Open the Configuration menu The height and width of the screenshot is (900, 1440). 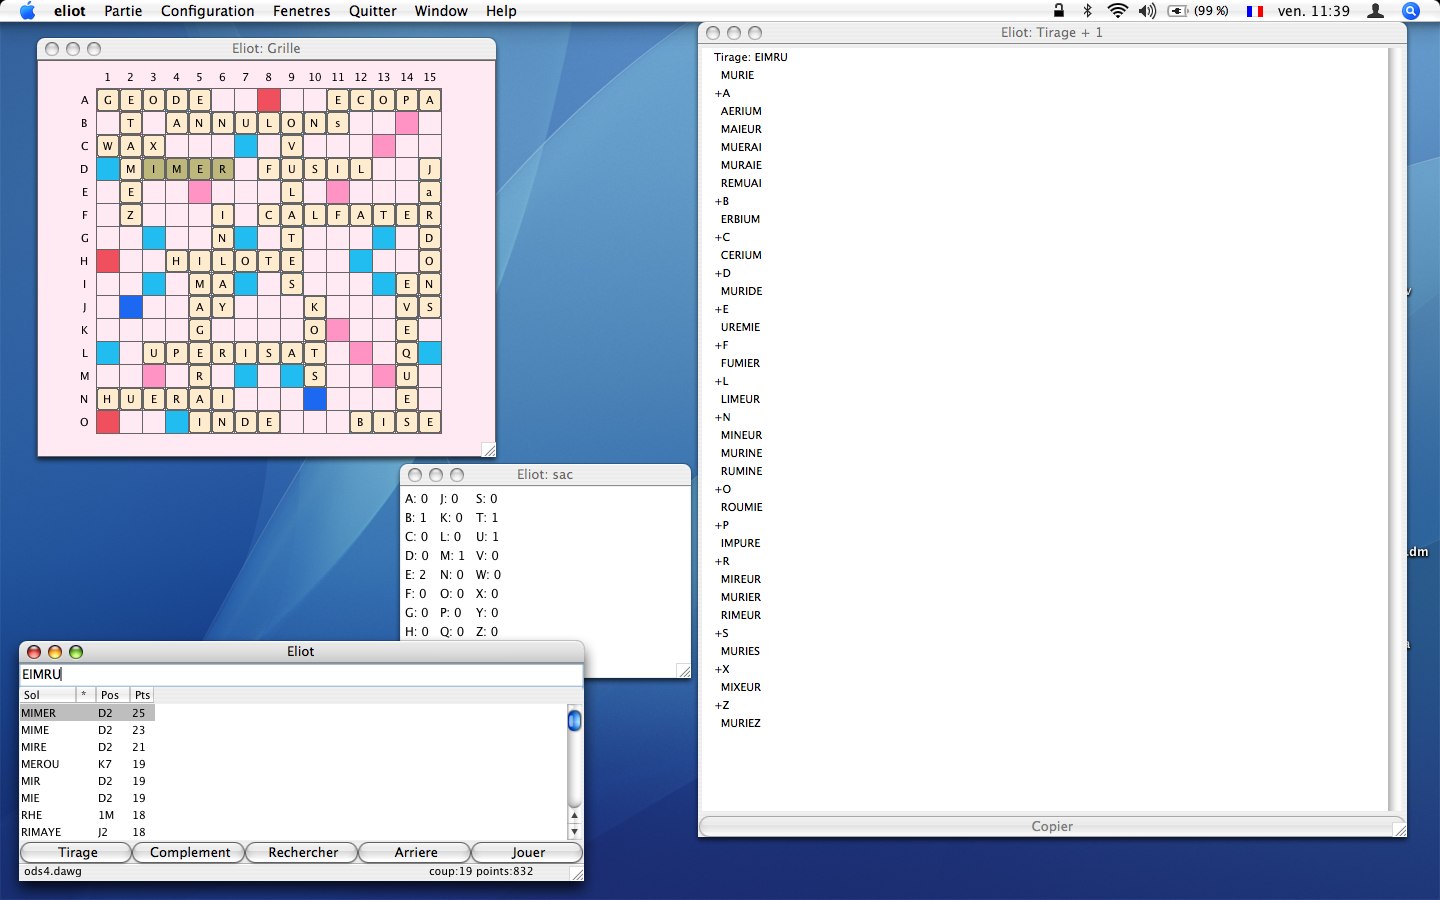point(207,11)
